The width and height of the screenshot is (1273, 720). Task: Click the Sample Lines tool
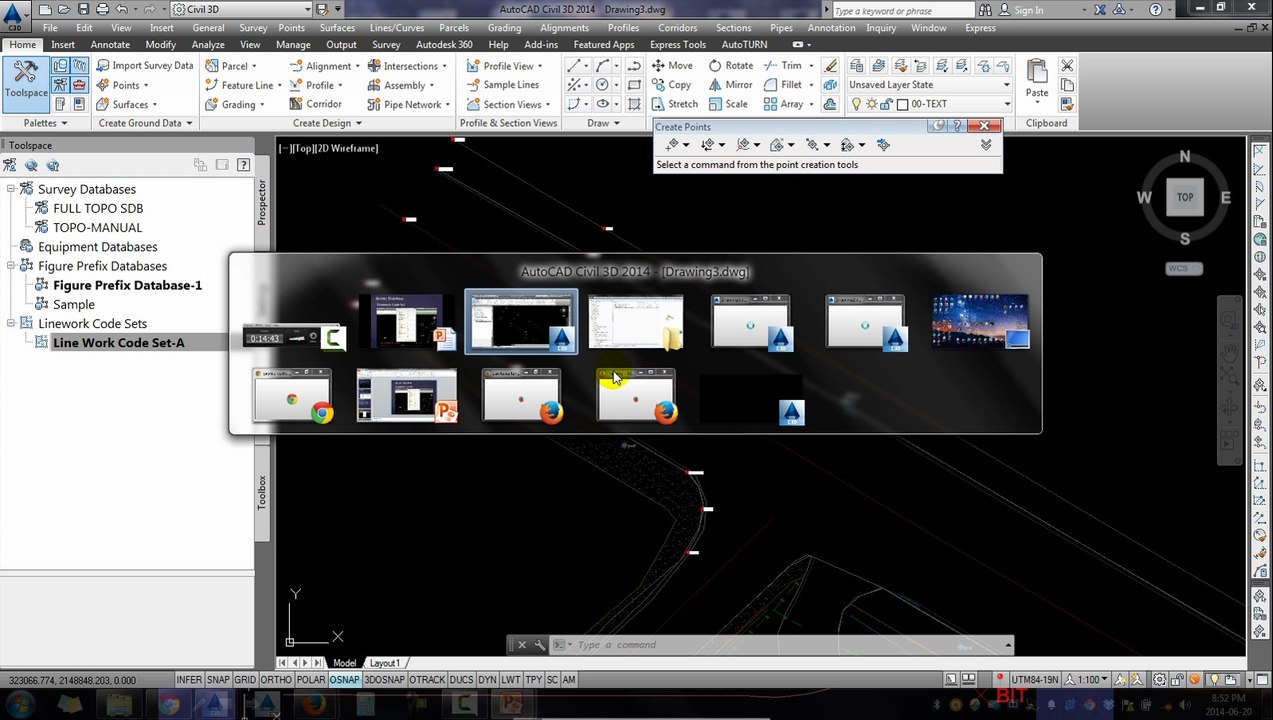point(503,85)
